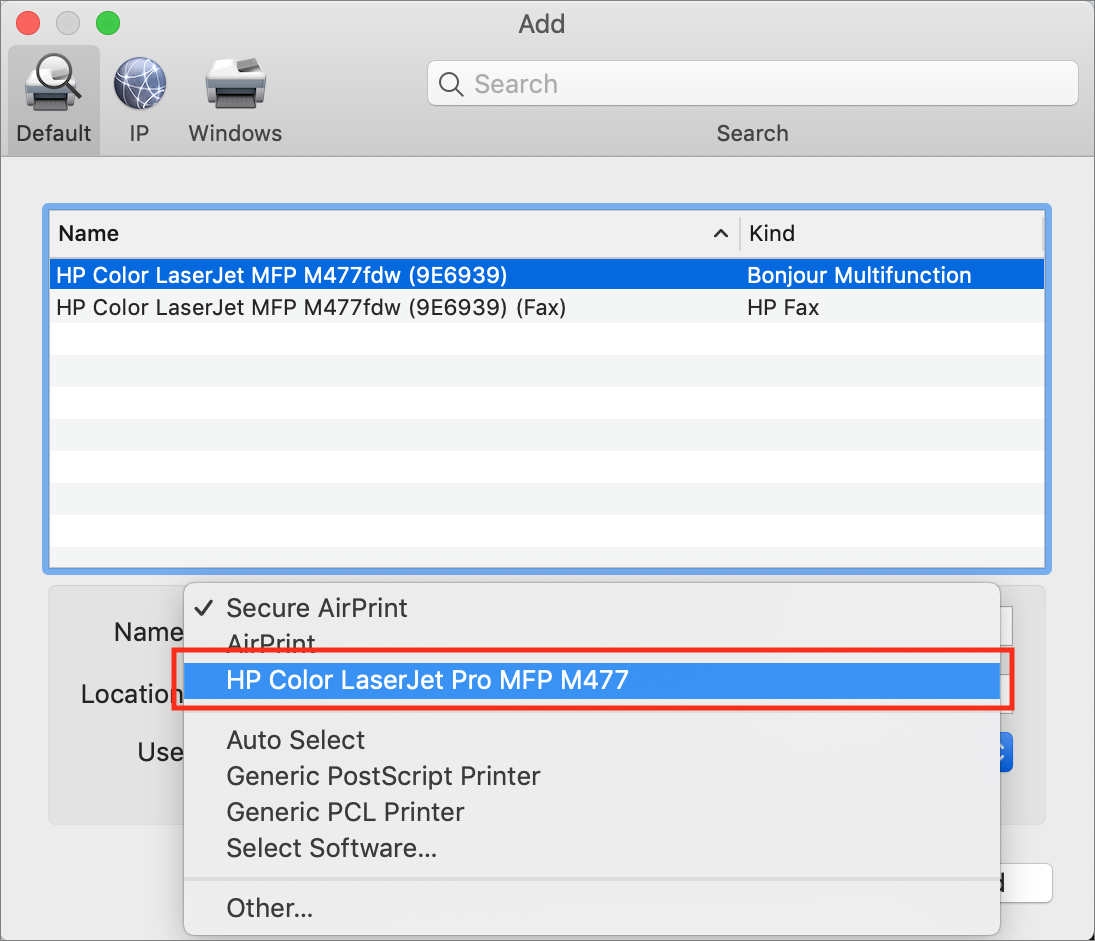Pick HP Color LaserJet Pro MFP M477 driver
The height and width of the screenshot is (941, 1095).
pos(432,679)
